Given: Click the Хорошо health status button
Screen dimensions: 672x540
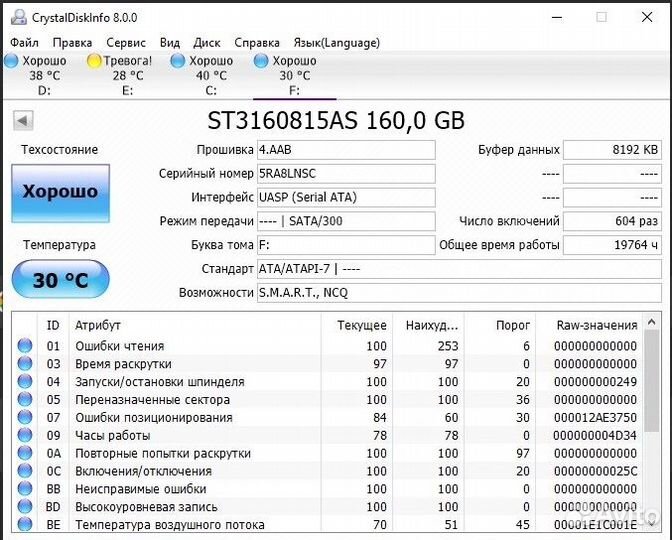Looking at the screenshot, I should coord(60,193).
